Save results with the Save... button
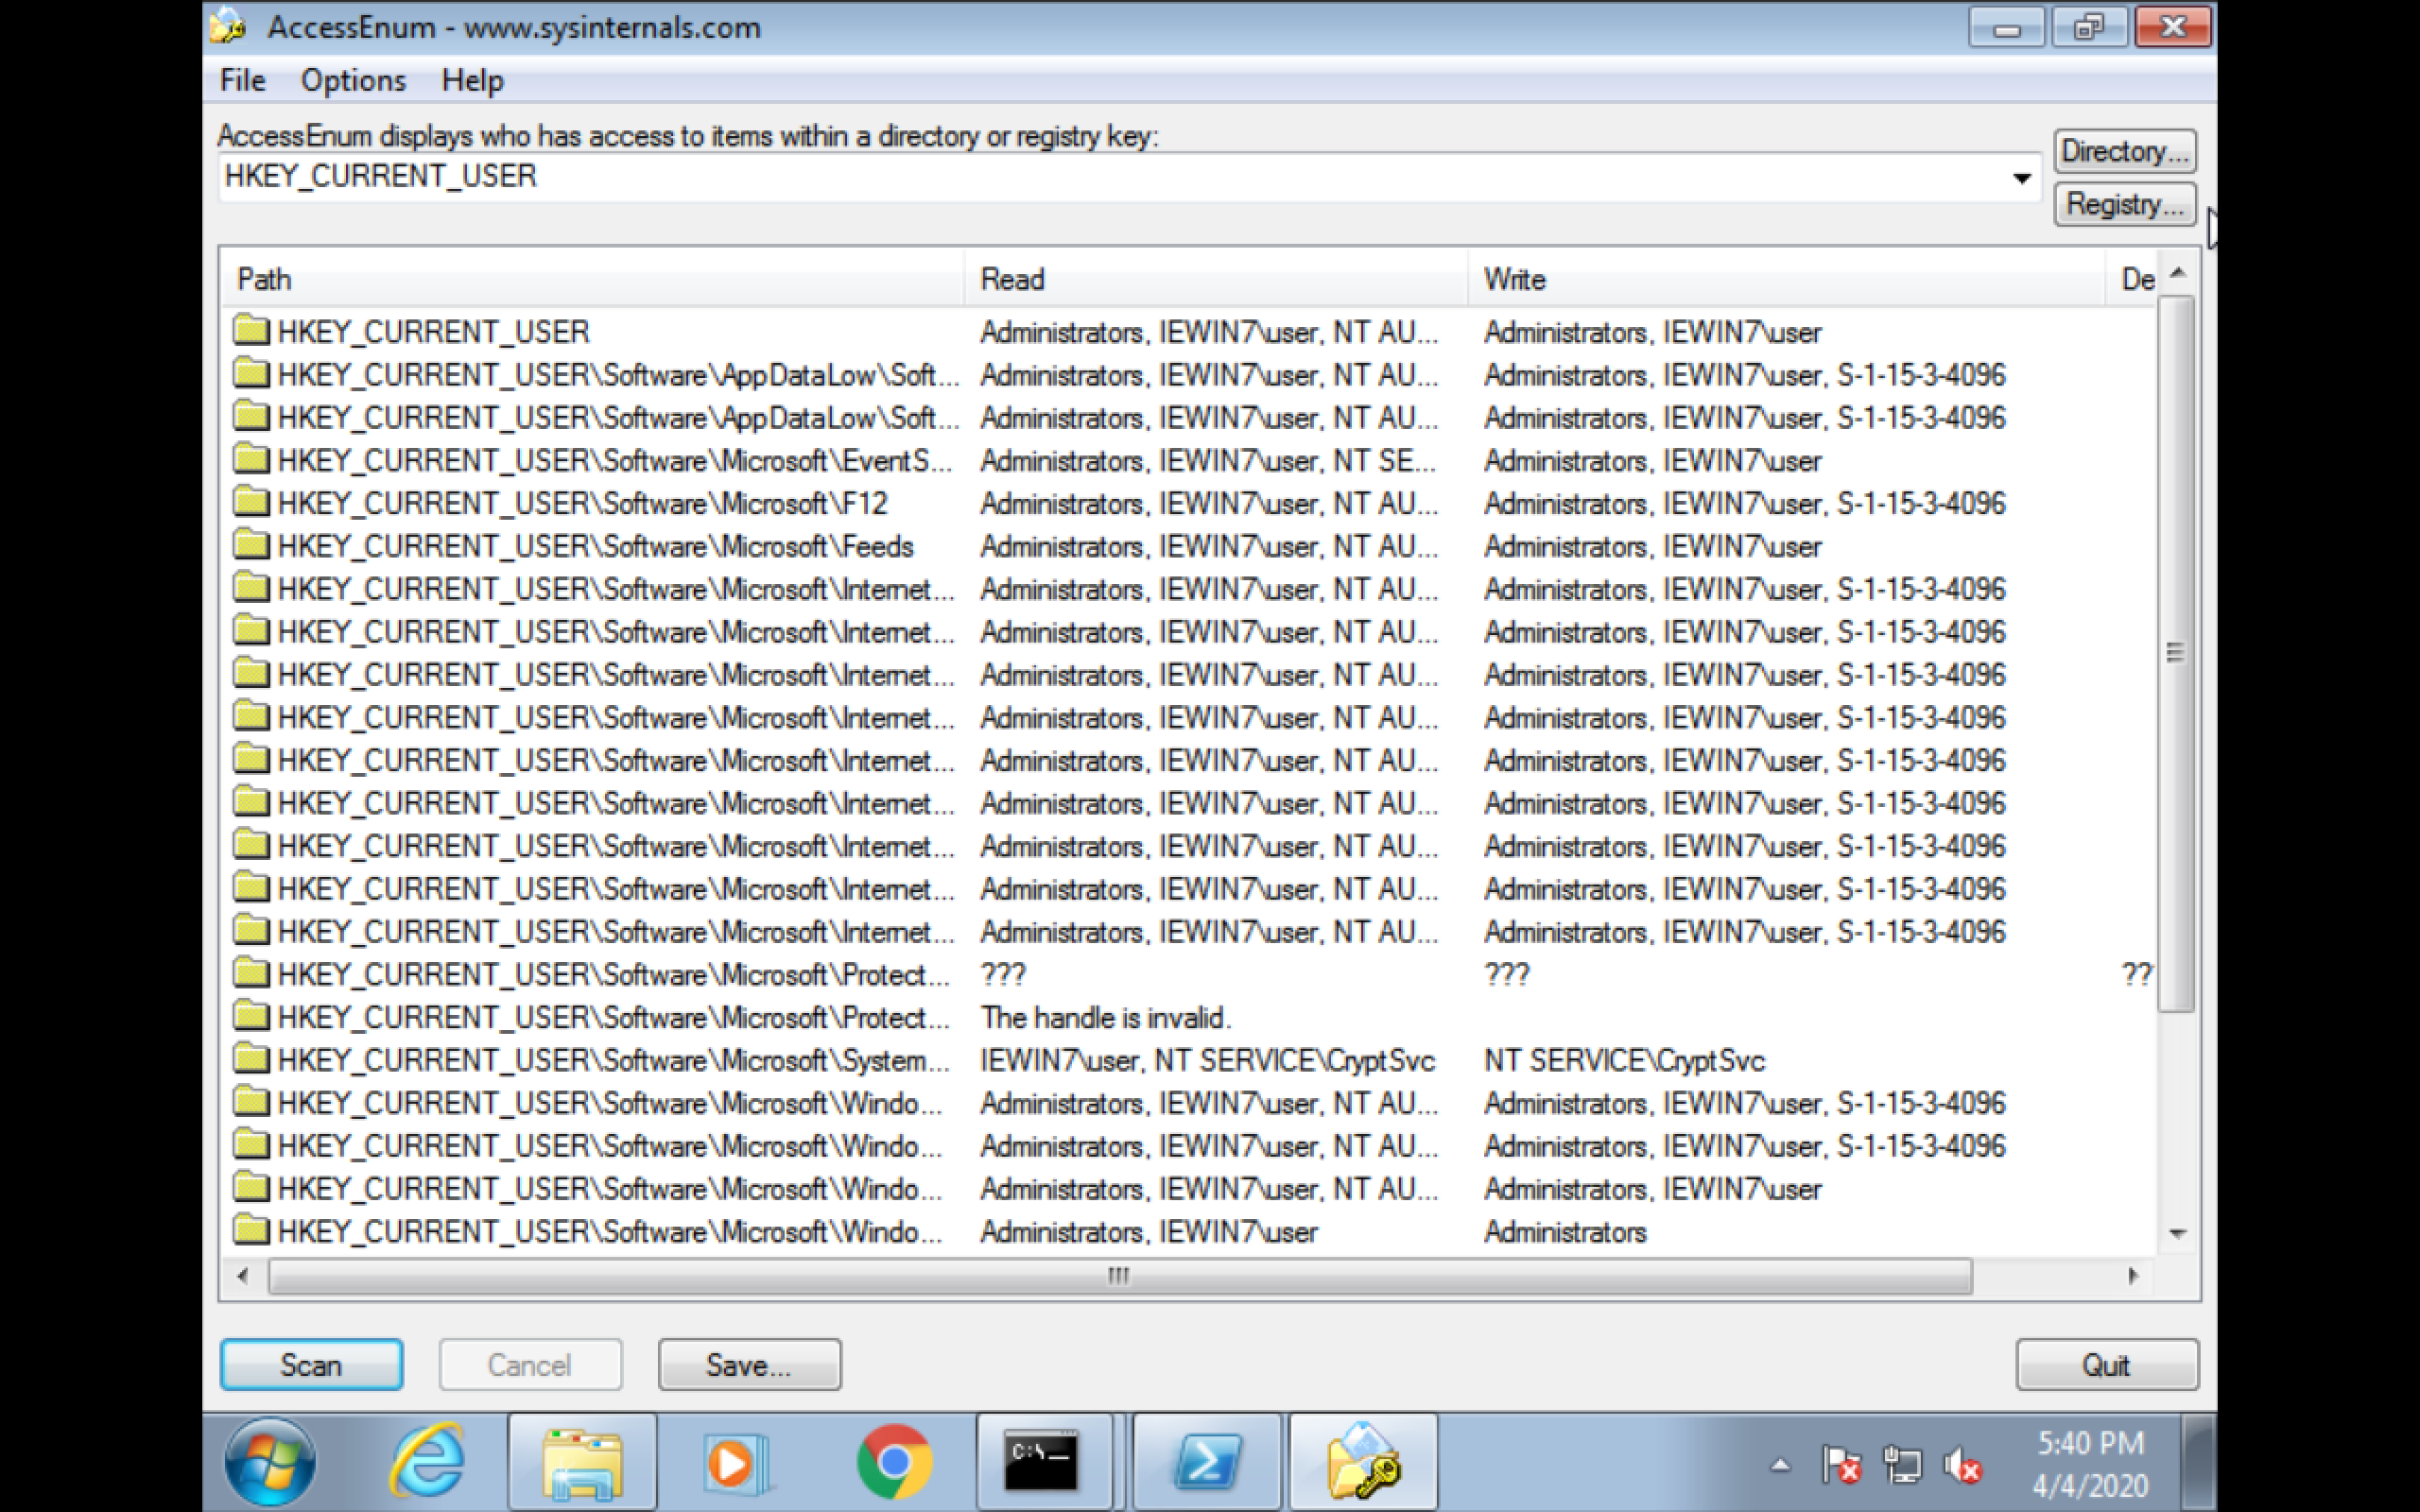This screenshot has width=2420, height=1512. (x=749, y=1365)
